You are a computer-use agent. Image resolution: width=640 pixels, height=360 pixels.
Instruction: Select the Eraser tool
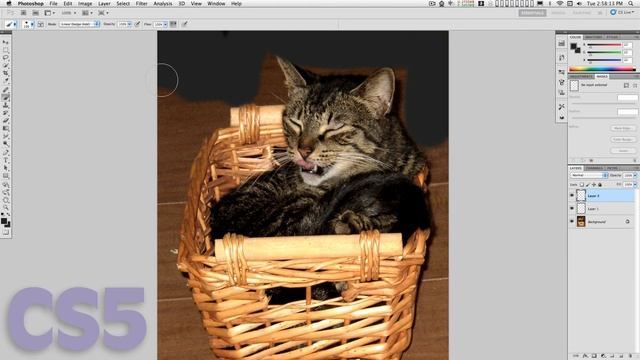point(6,120)
